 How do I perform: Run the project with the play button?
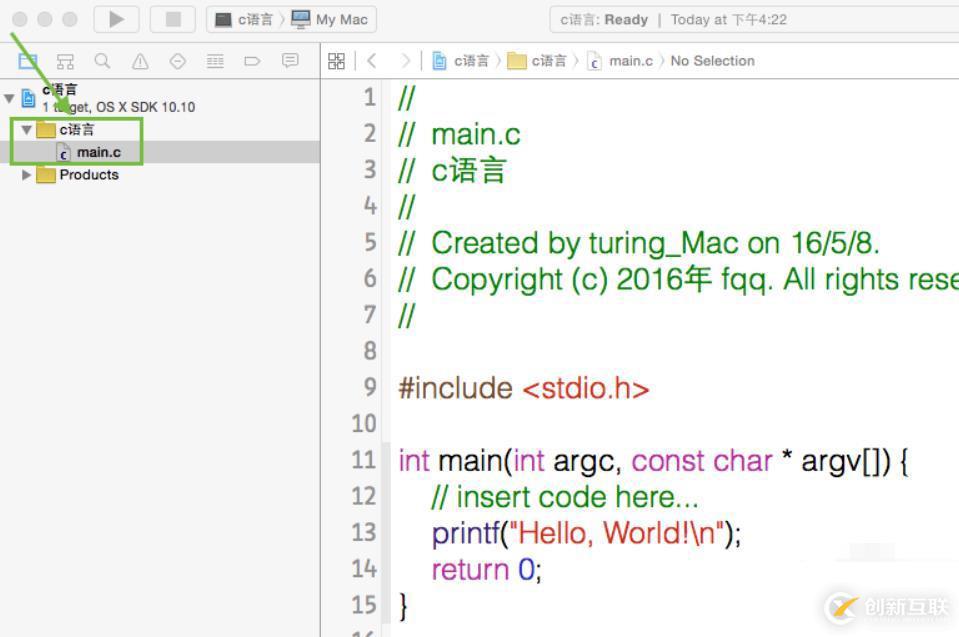point(114,18)
